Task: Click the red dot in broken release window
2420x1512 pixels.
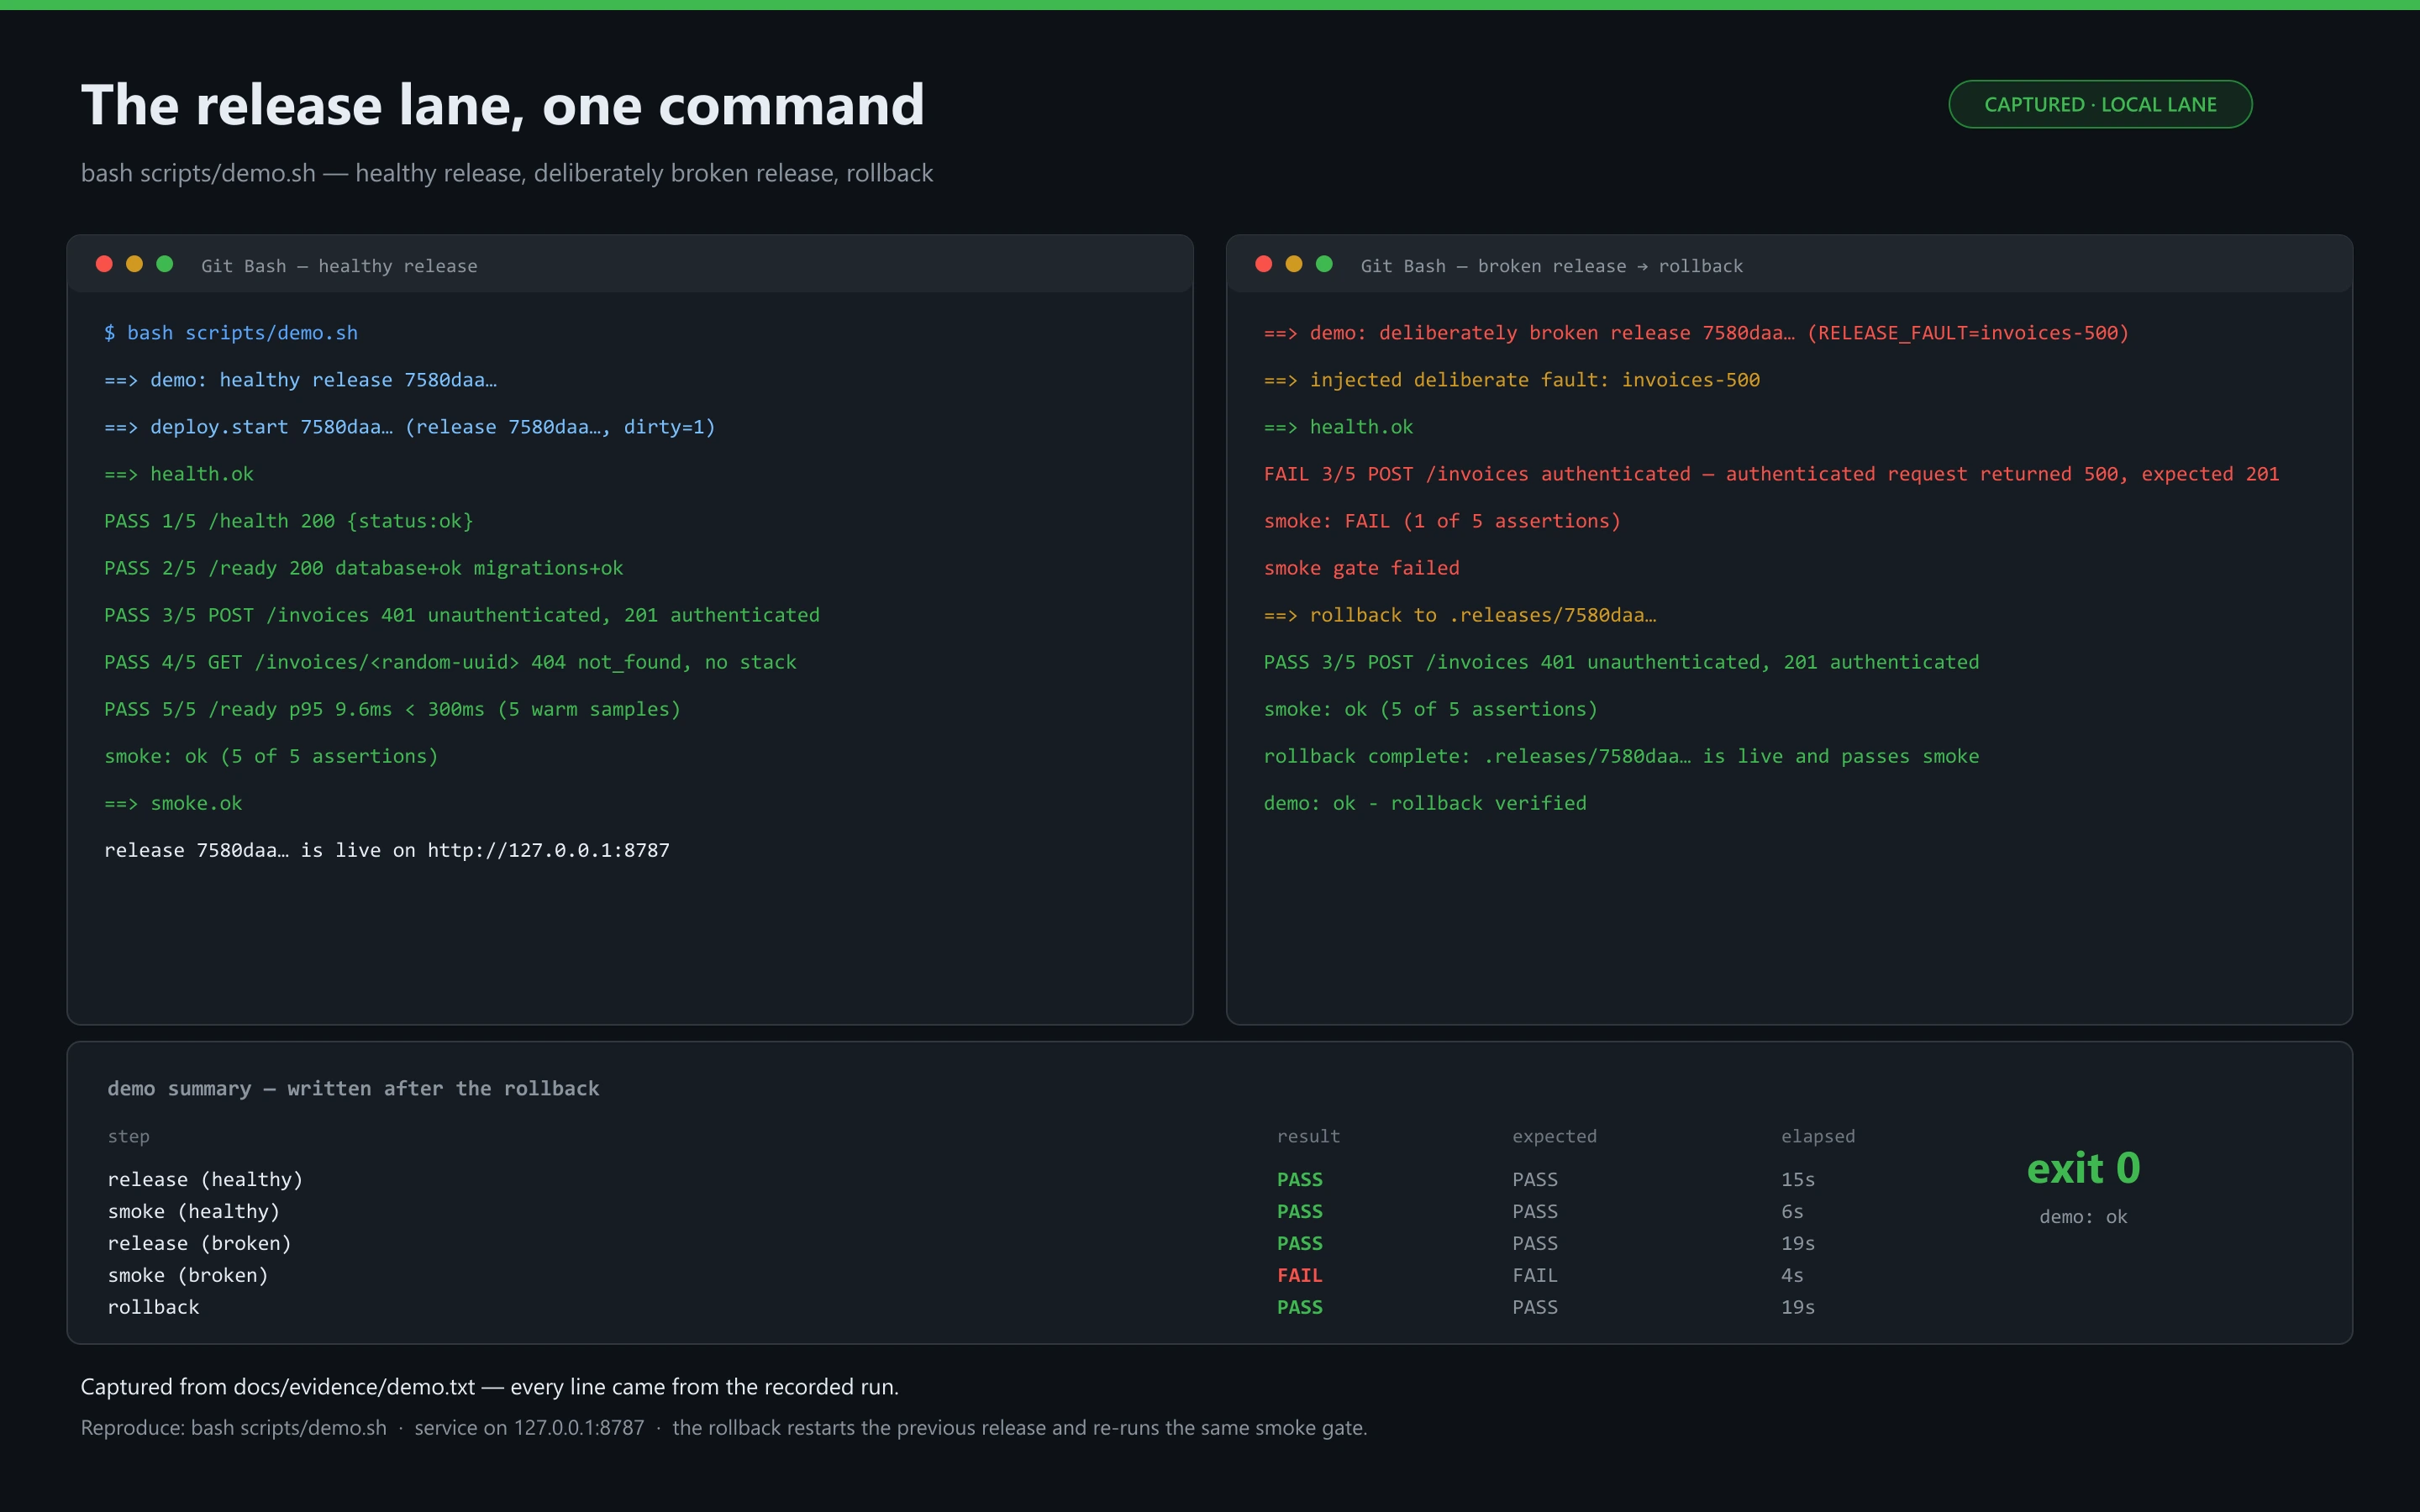Action: (1264, 264)
